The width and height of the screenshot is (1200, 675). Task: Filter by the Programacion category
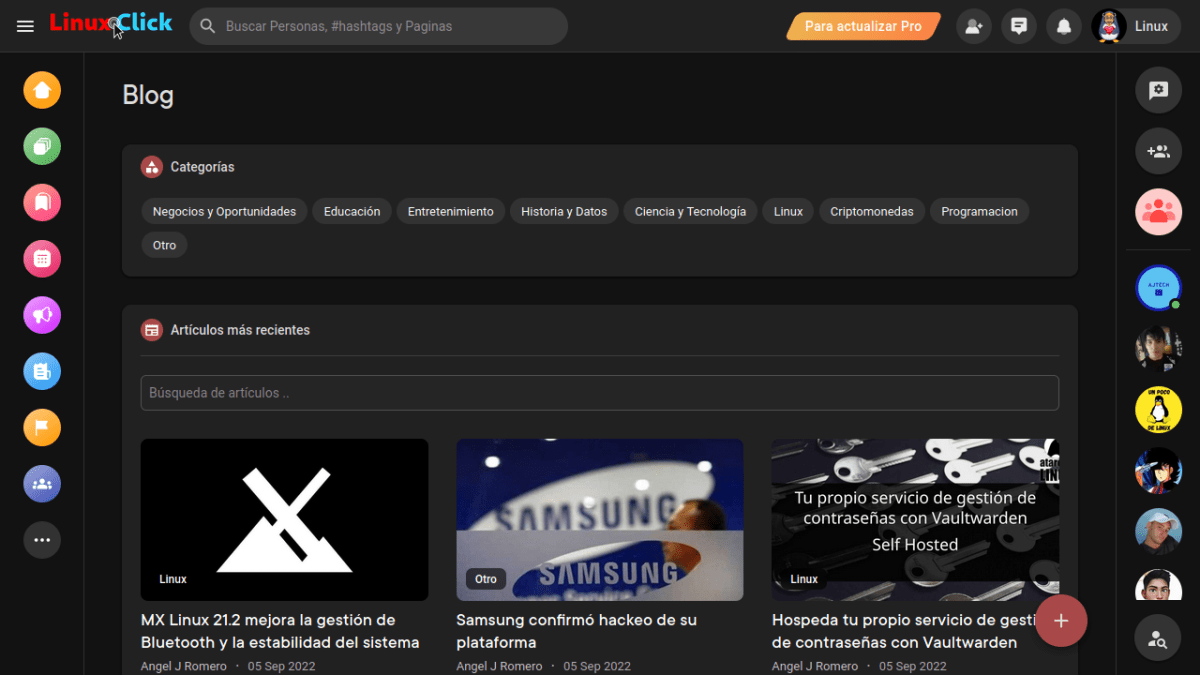point(979,211)
